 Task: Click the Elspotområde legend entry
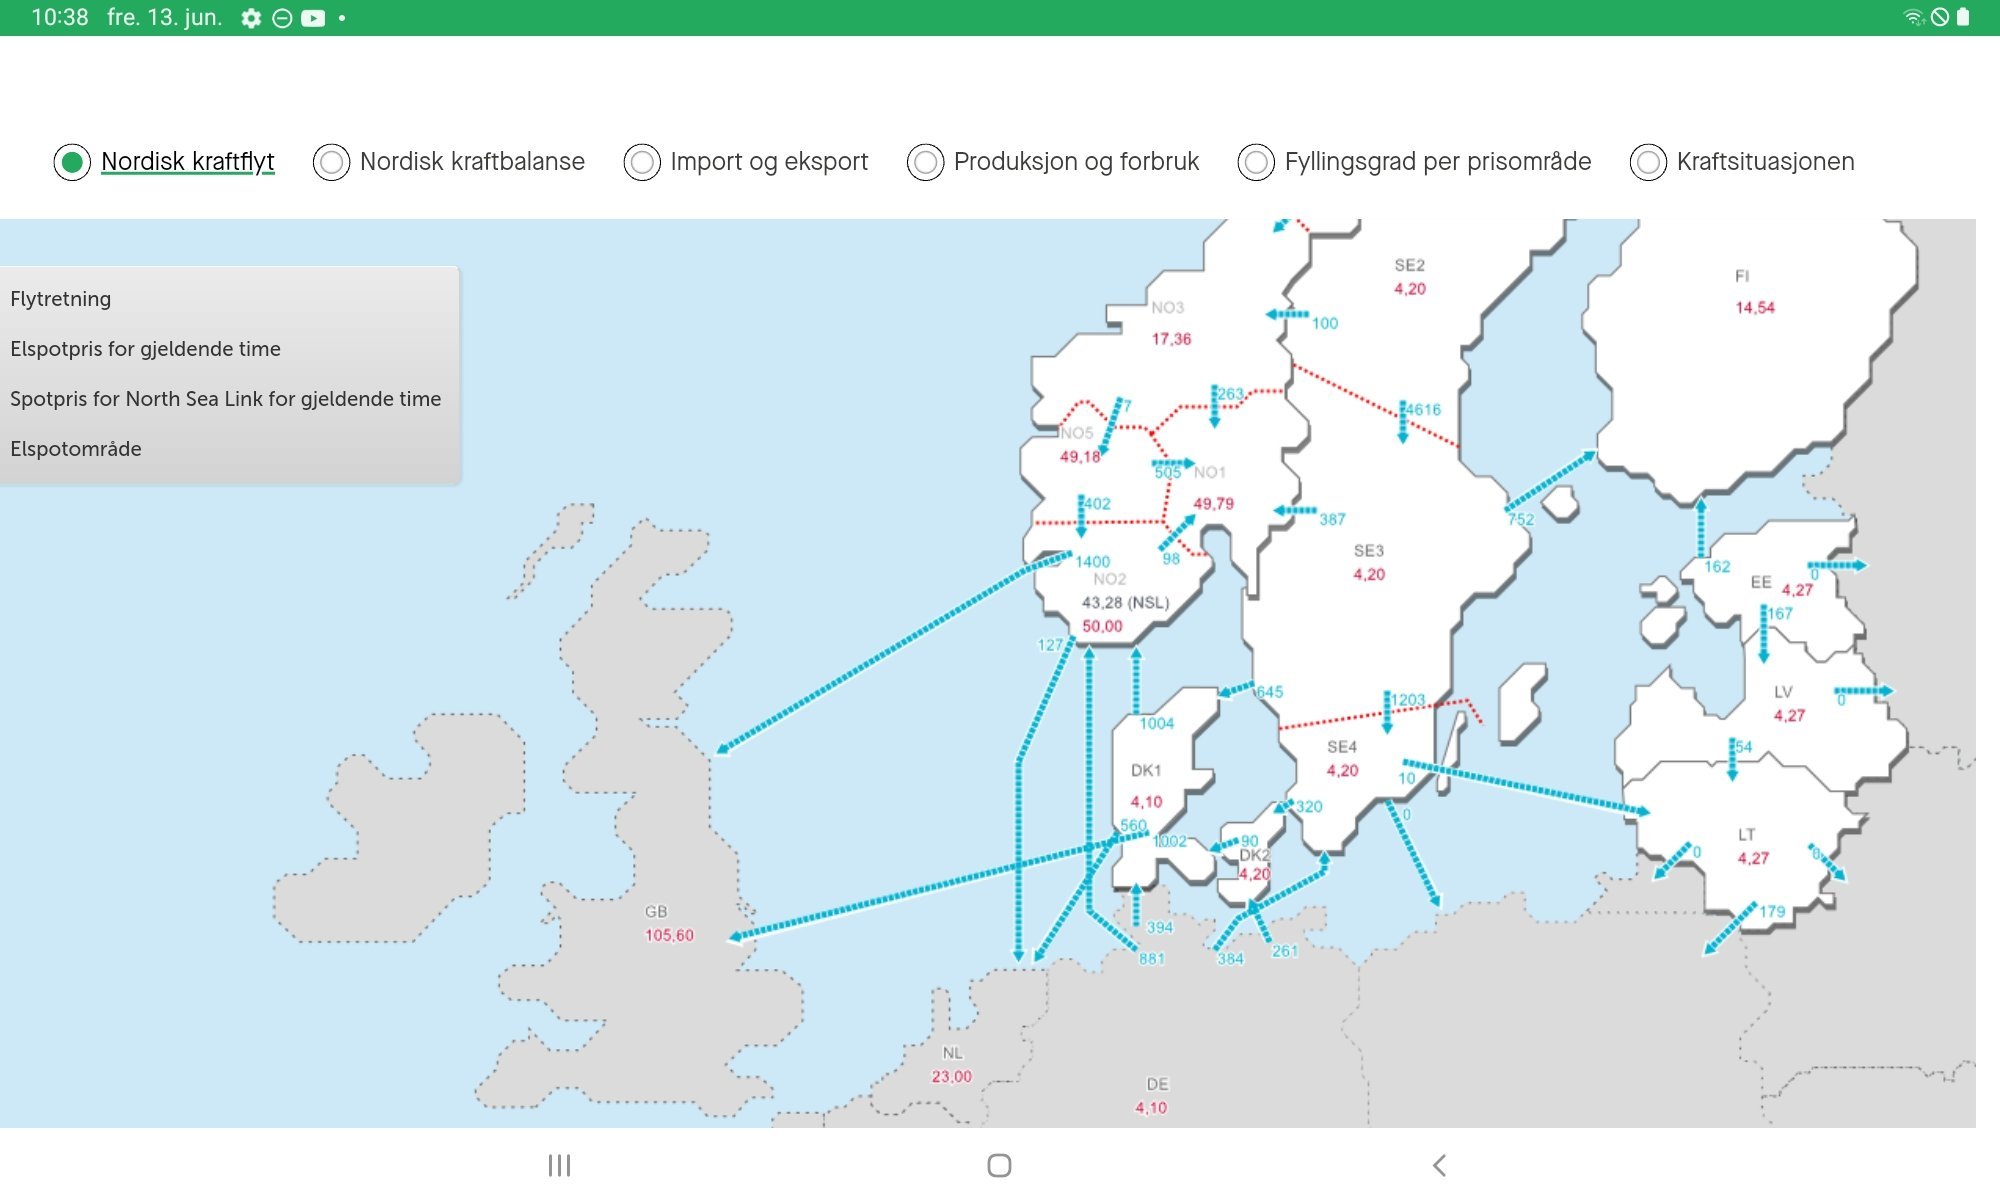76,449
